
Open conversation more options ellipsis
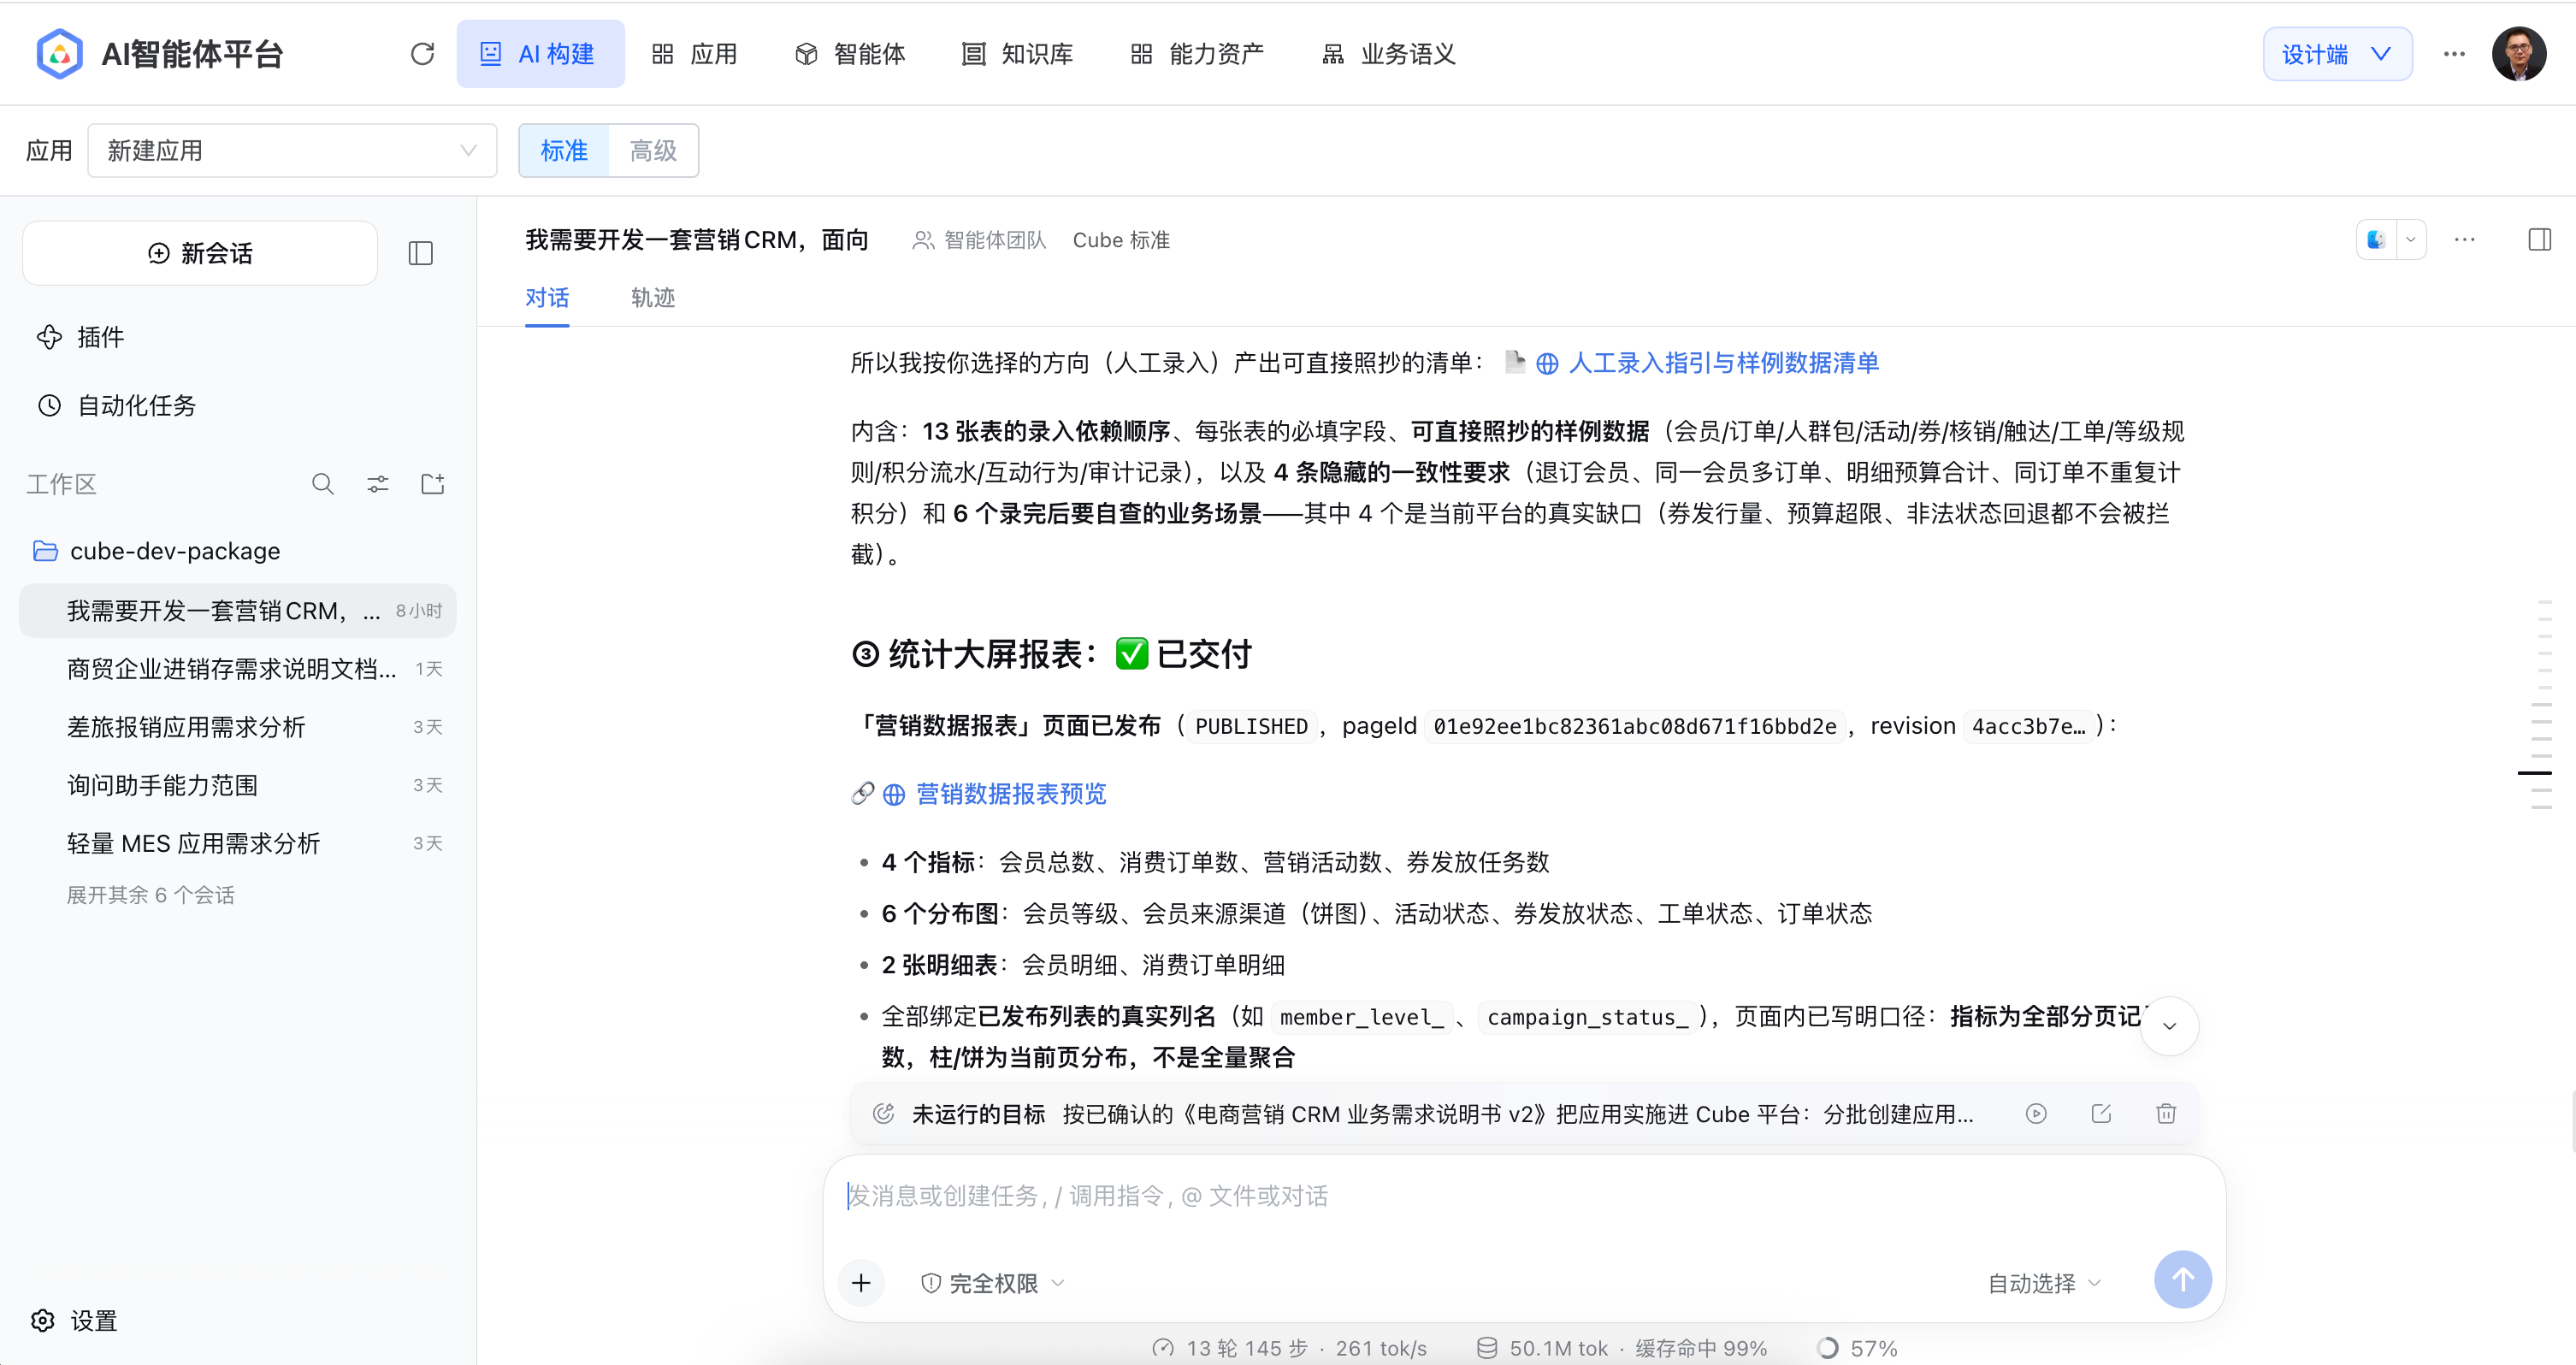2465,240
